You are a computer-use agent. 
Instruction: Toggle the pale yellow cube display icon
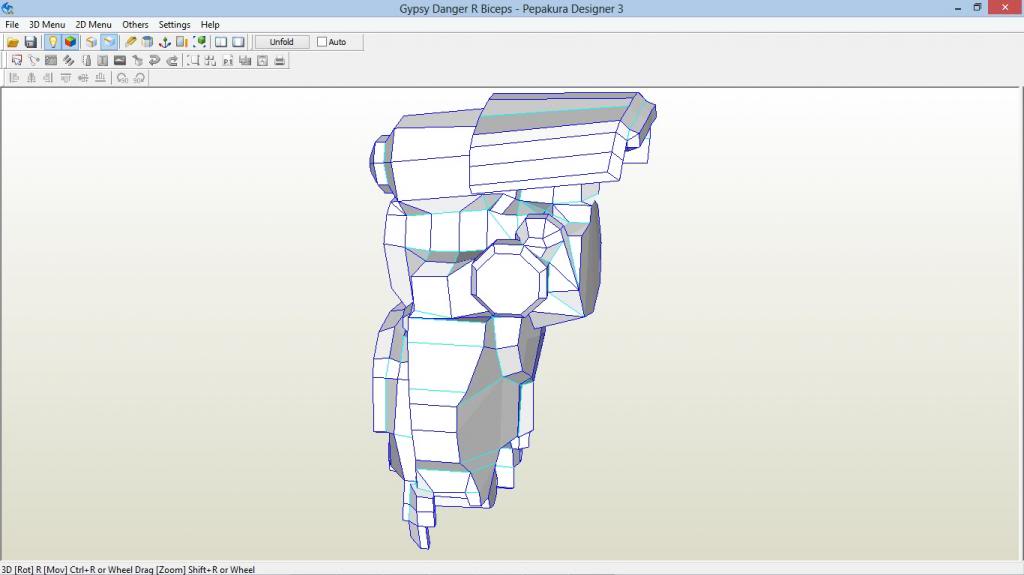click(x=91, y=42)
